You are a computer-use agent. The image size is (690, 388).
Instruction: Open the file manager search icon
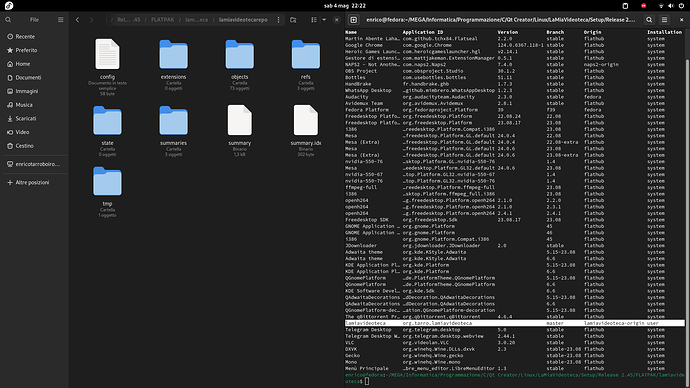(x=8, y=20)
